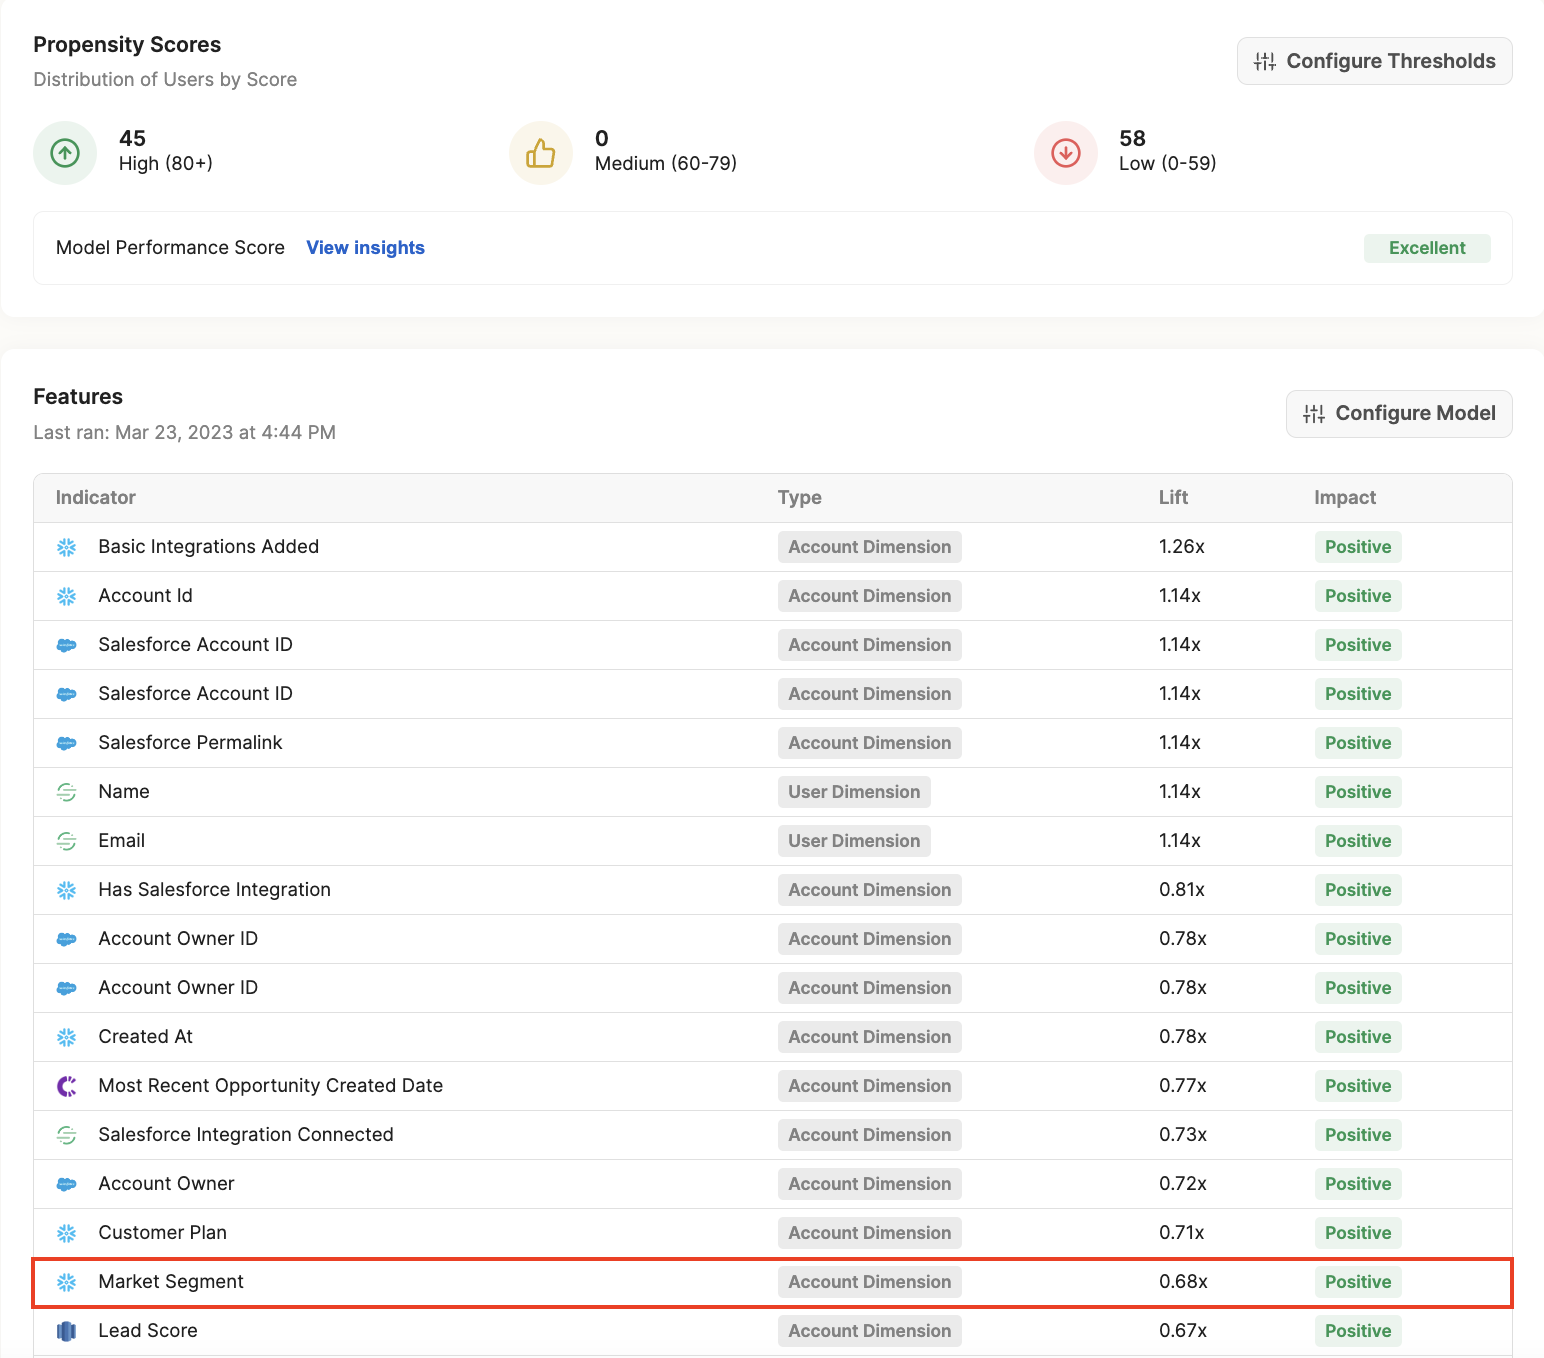Click the purple icon beside Most Recent Opportunity
This screenshot has height=1358, width=1544.
(x=67, y=1086)
